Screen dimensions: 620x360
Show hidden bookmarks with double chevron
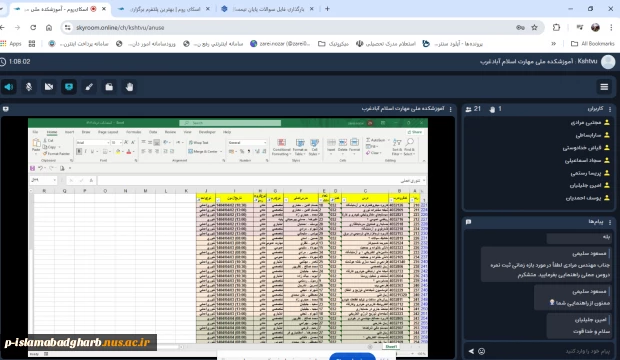(x=554, y=44)
